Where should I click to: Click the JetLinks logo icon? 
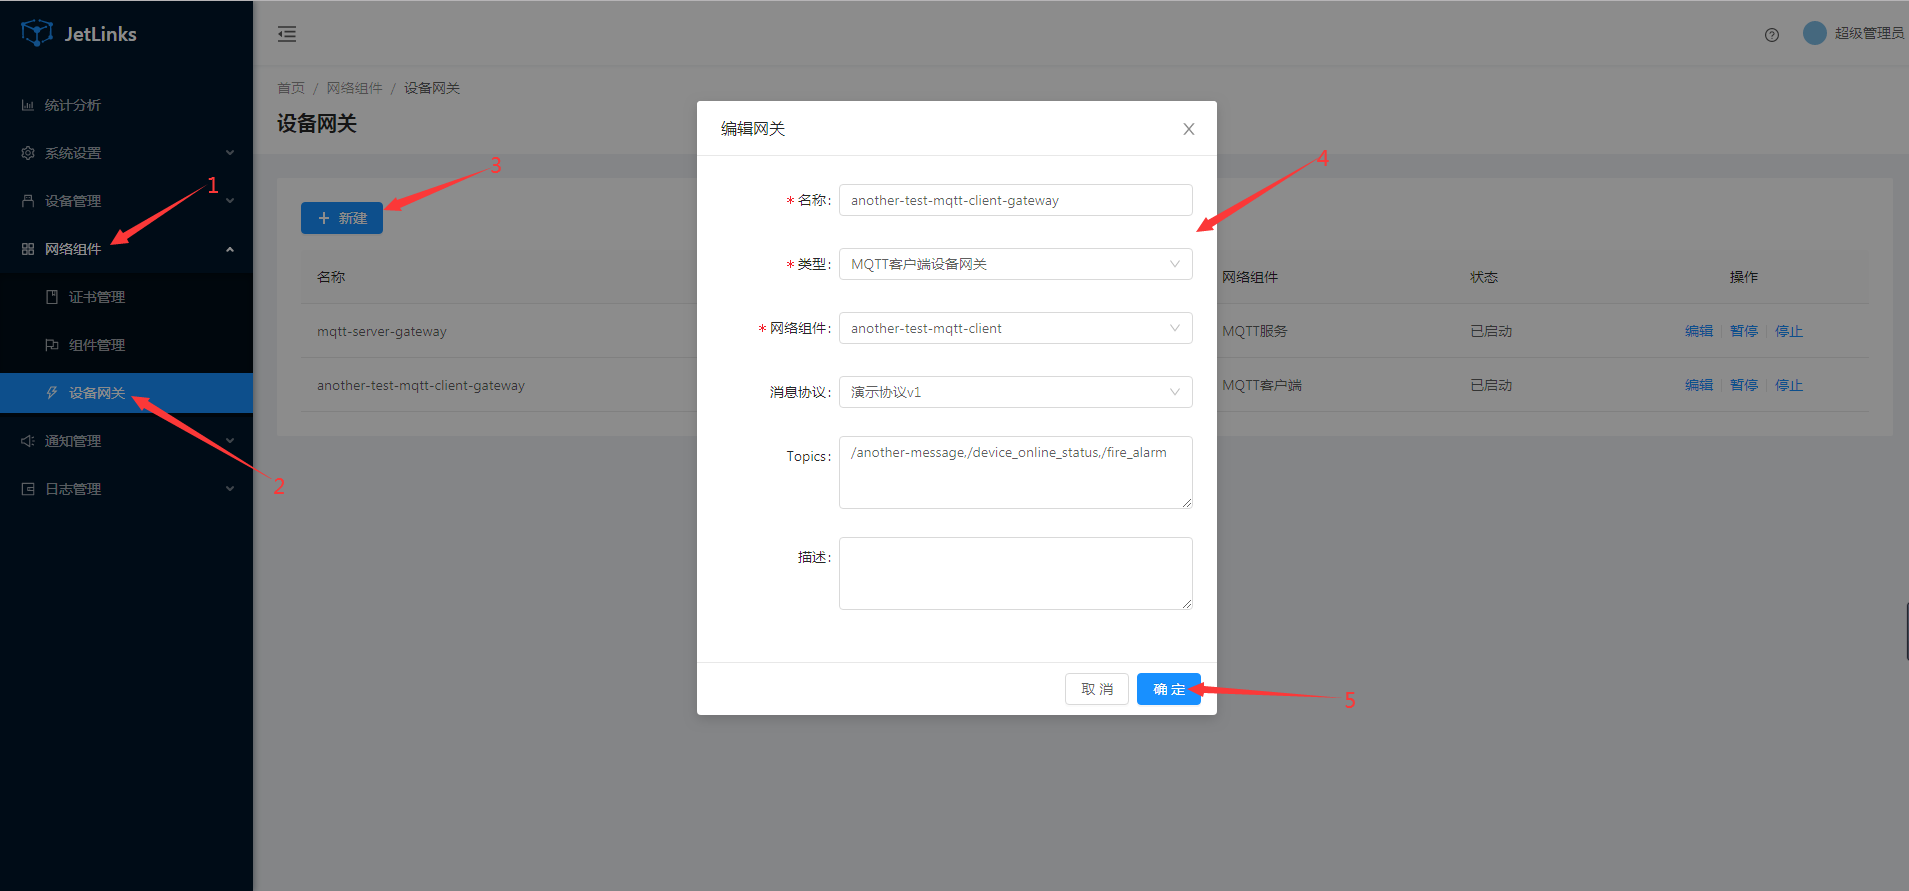[x=37, y=33]
